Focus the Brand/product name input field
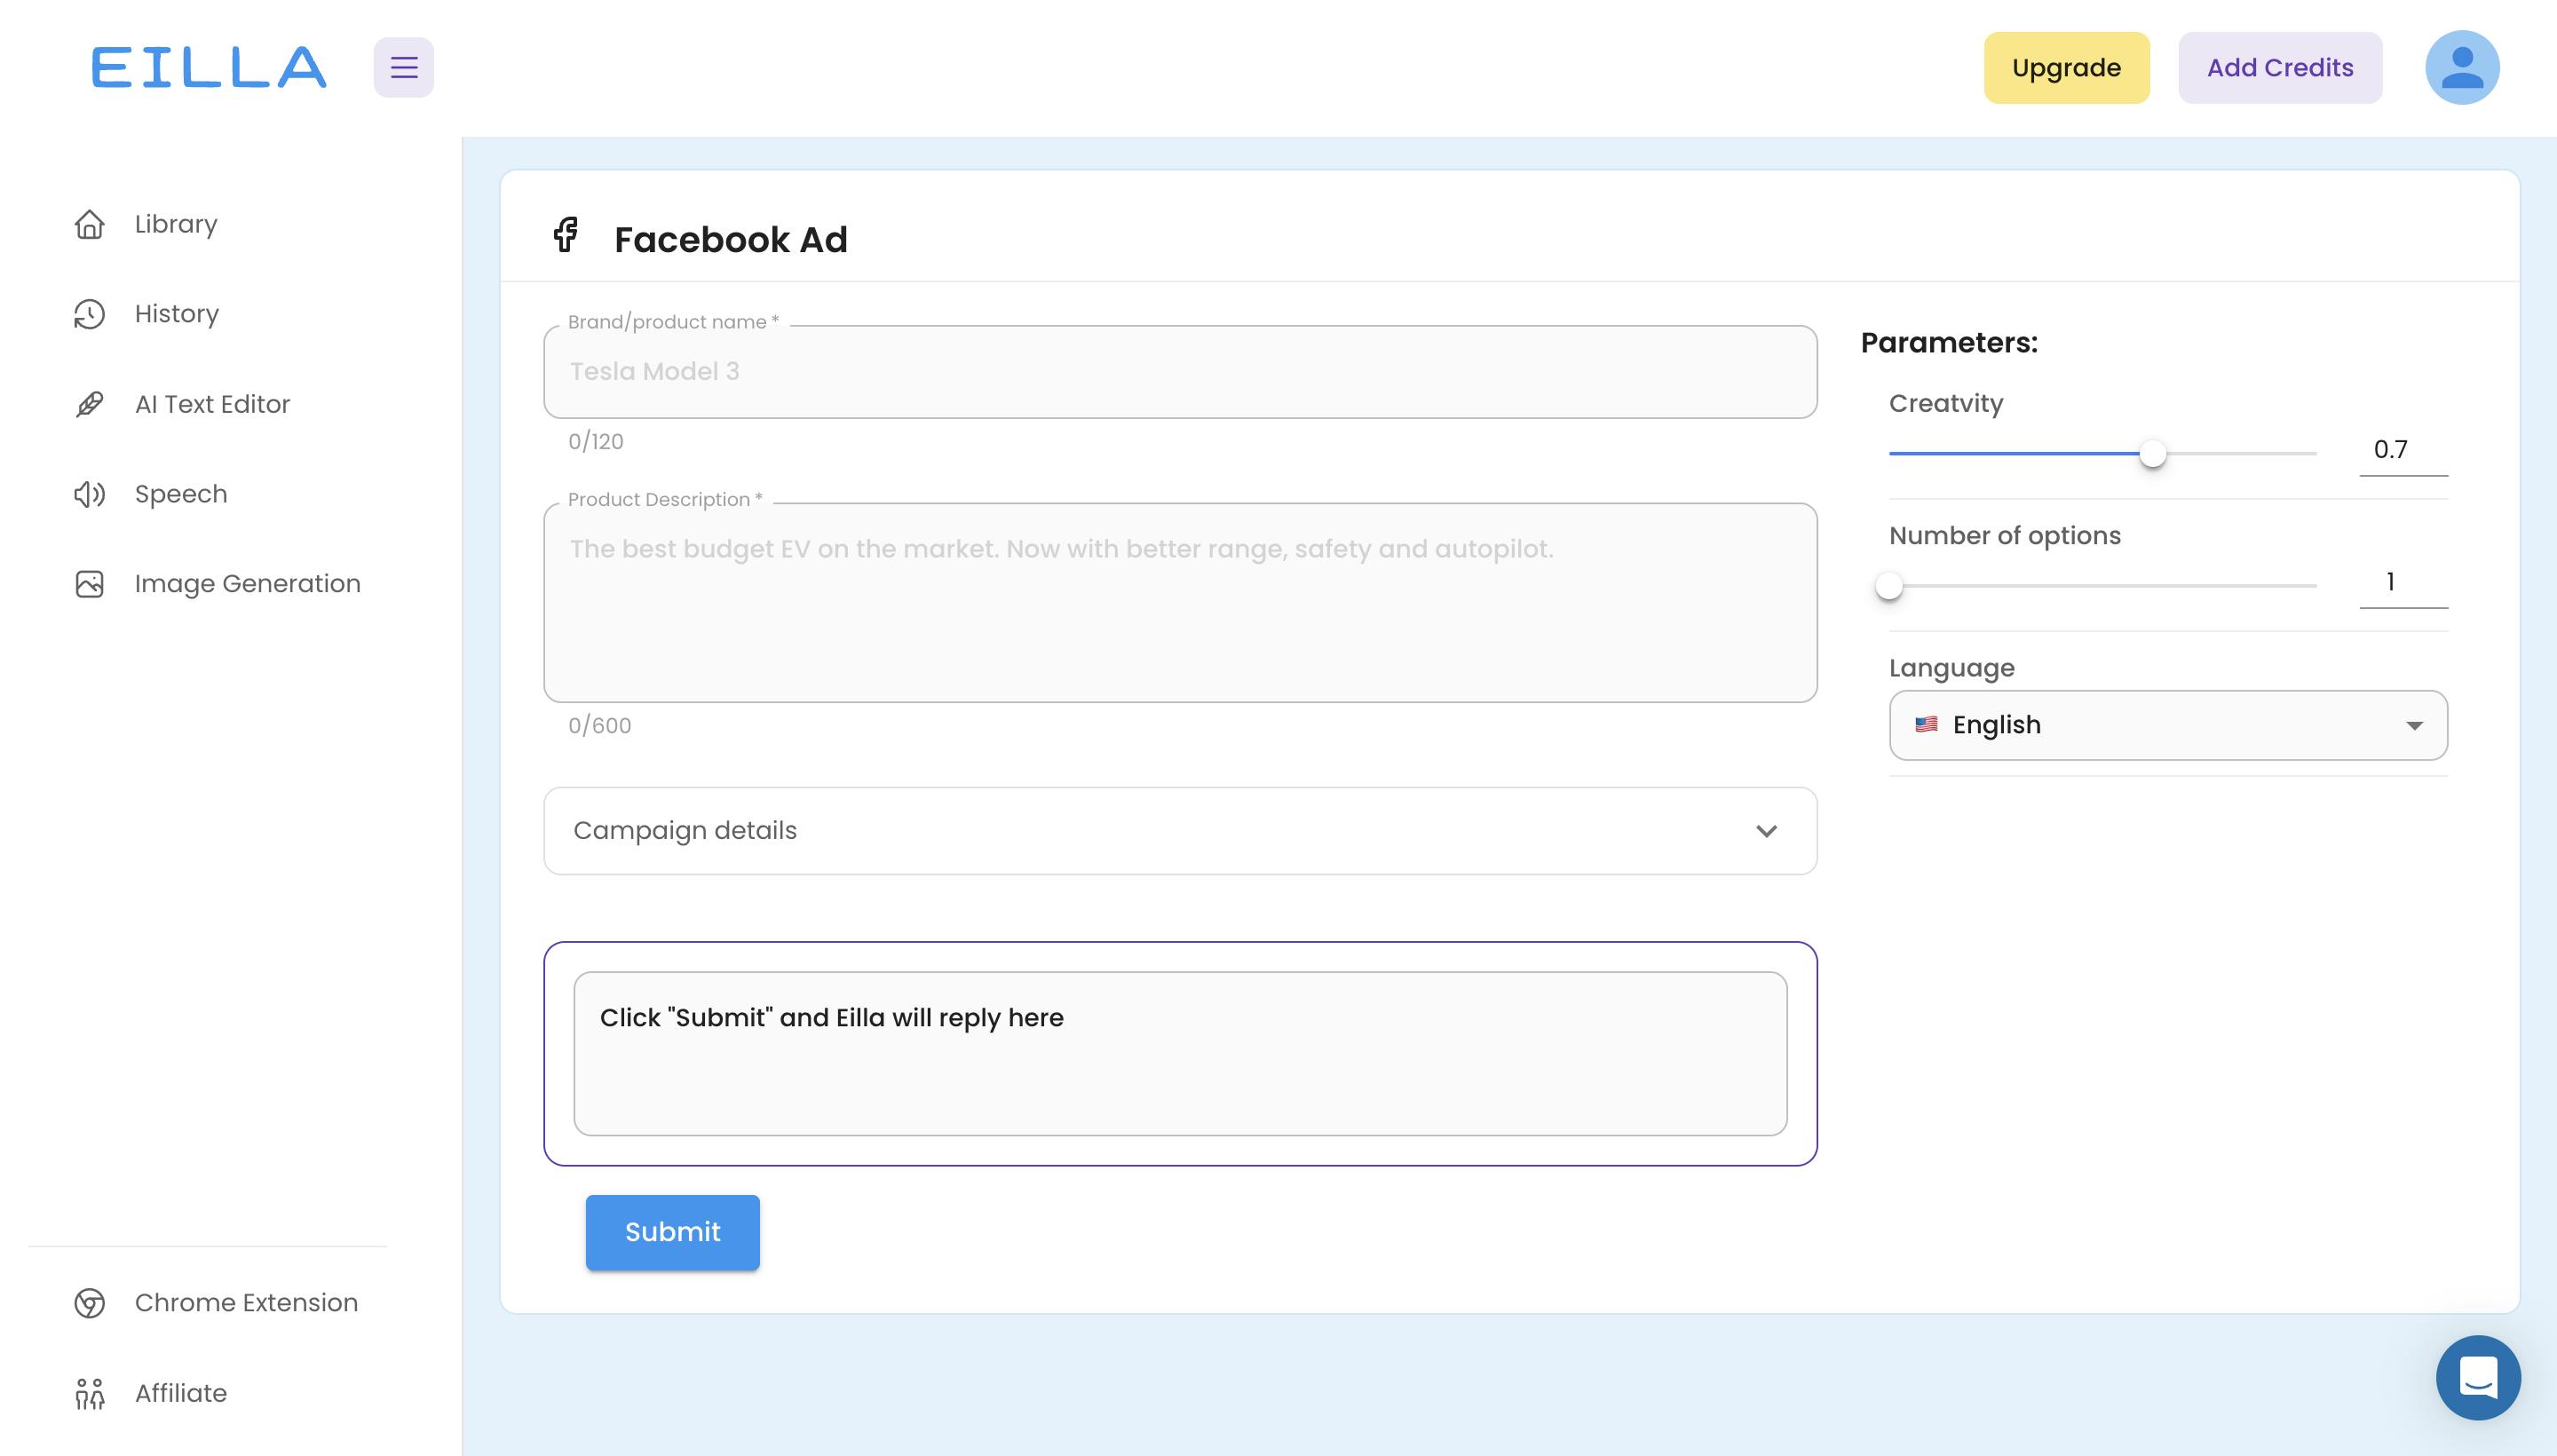This screenshot has height=1456, width=2557. 1179,372
